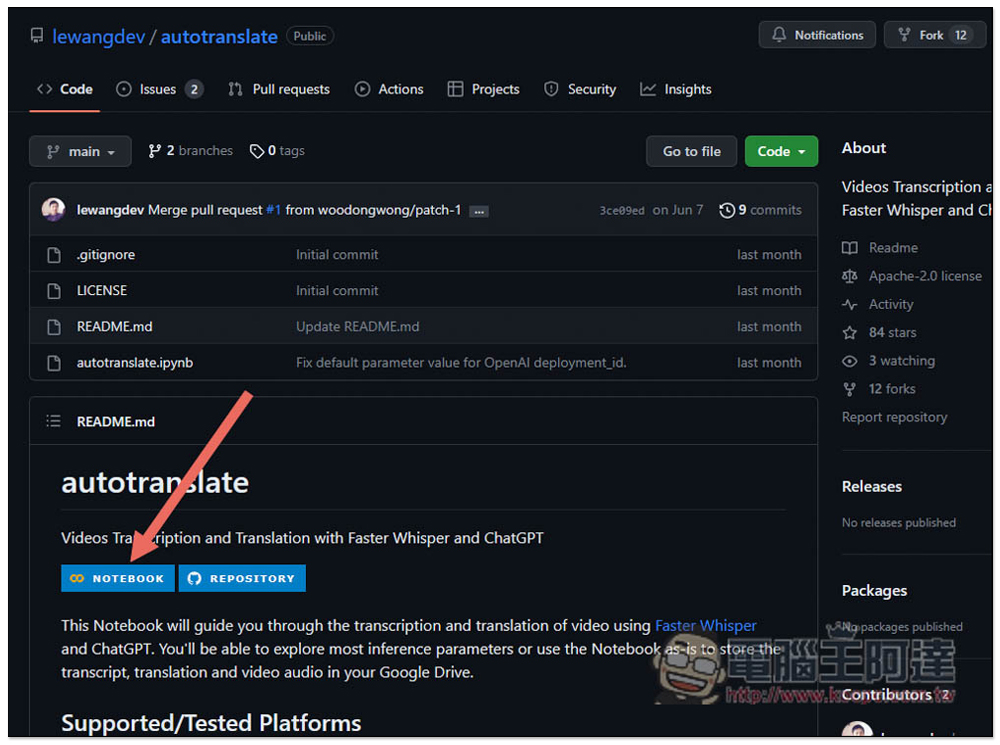Viewport: 1000px width, 745px height.
Task: View the 9 commits history
Action: pyautogui.click(x=760, y=210)
